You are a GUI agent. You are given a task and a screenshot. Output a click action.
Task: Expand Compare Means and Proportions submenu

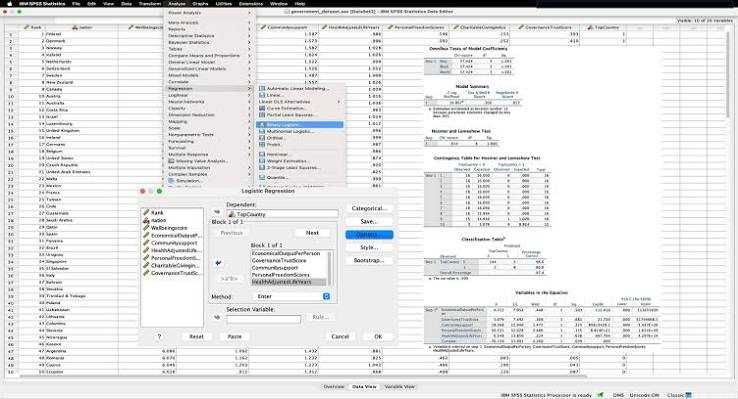(x=249, y=56)
